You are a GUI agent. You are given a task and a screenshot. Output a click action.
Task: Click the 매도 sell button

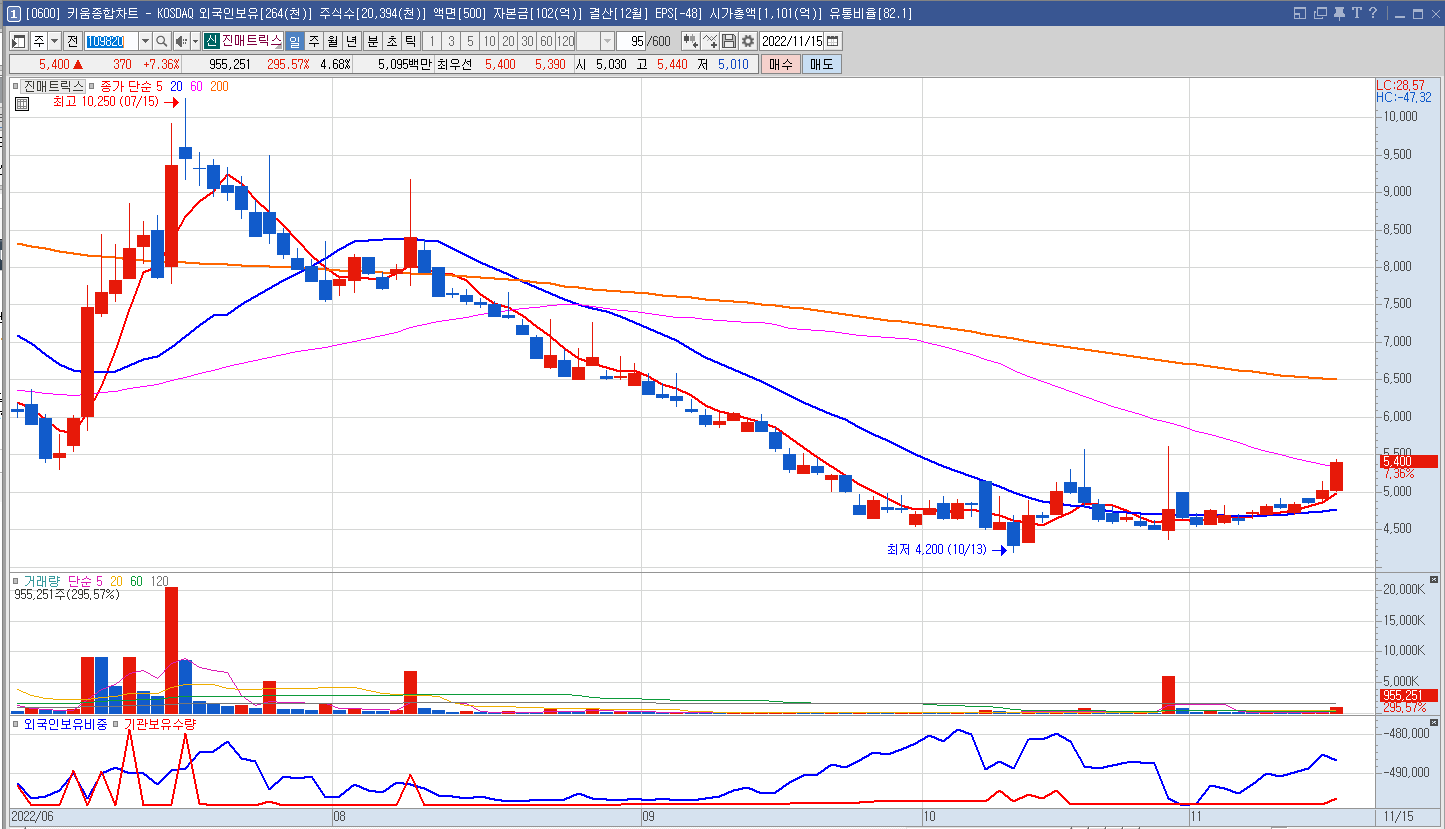pyautogui.click(x=821, y=64)
